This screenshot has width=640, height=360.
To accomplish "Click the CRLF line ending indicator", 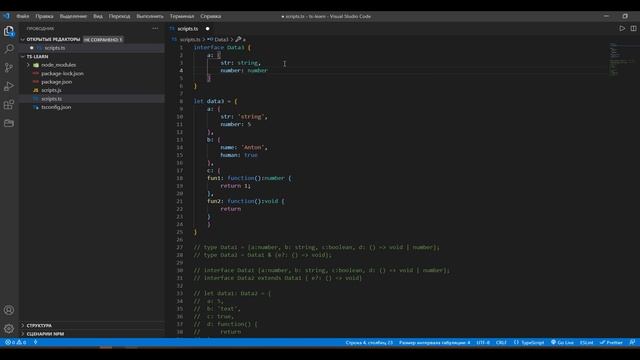I will (x=501, y=342).
